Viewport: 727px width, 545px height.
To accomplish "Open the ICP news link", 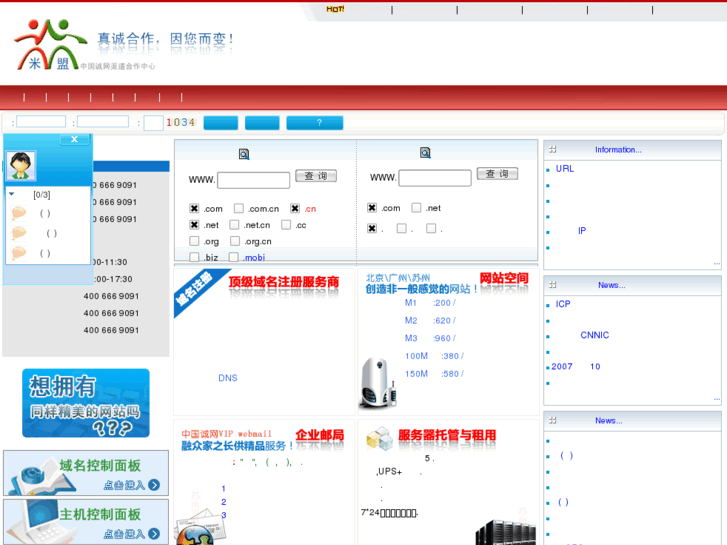I will (563, 304).
